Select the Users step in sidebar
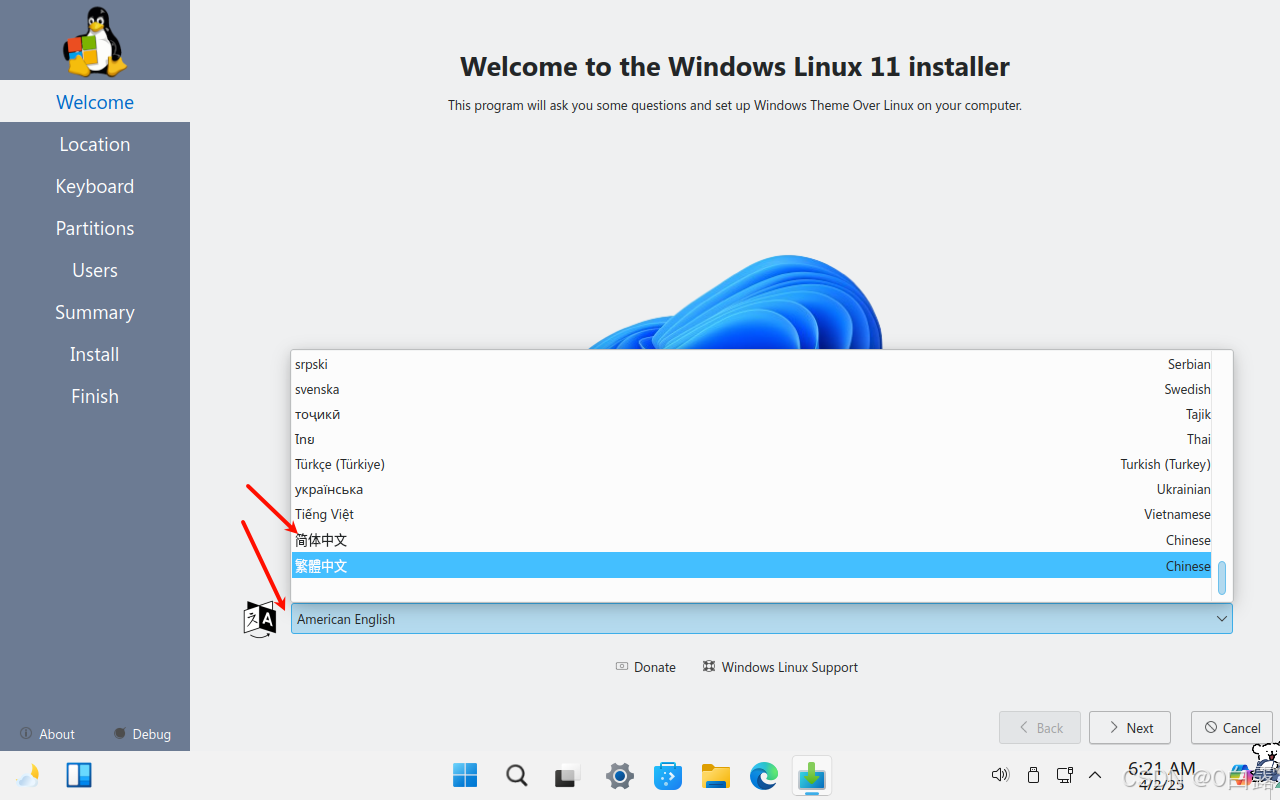This screenshot has height=800, width=1280. coord(95,270)
